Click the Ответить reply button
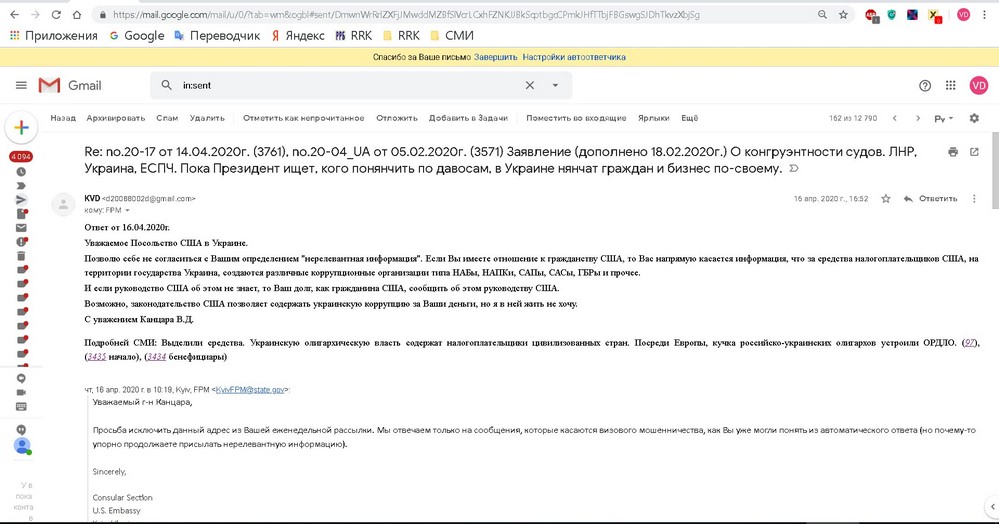This screenshot has height=524, width=999. point(938,199)
